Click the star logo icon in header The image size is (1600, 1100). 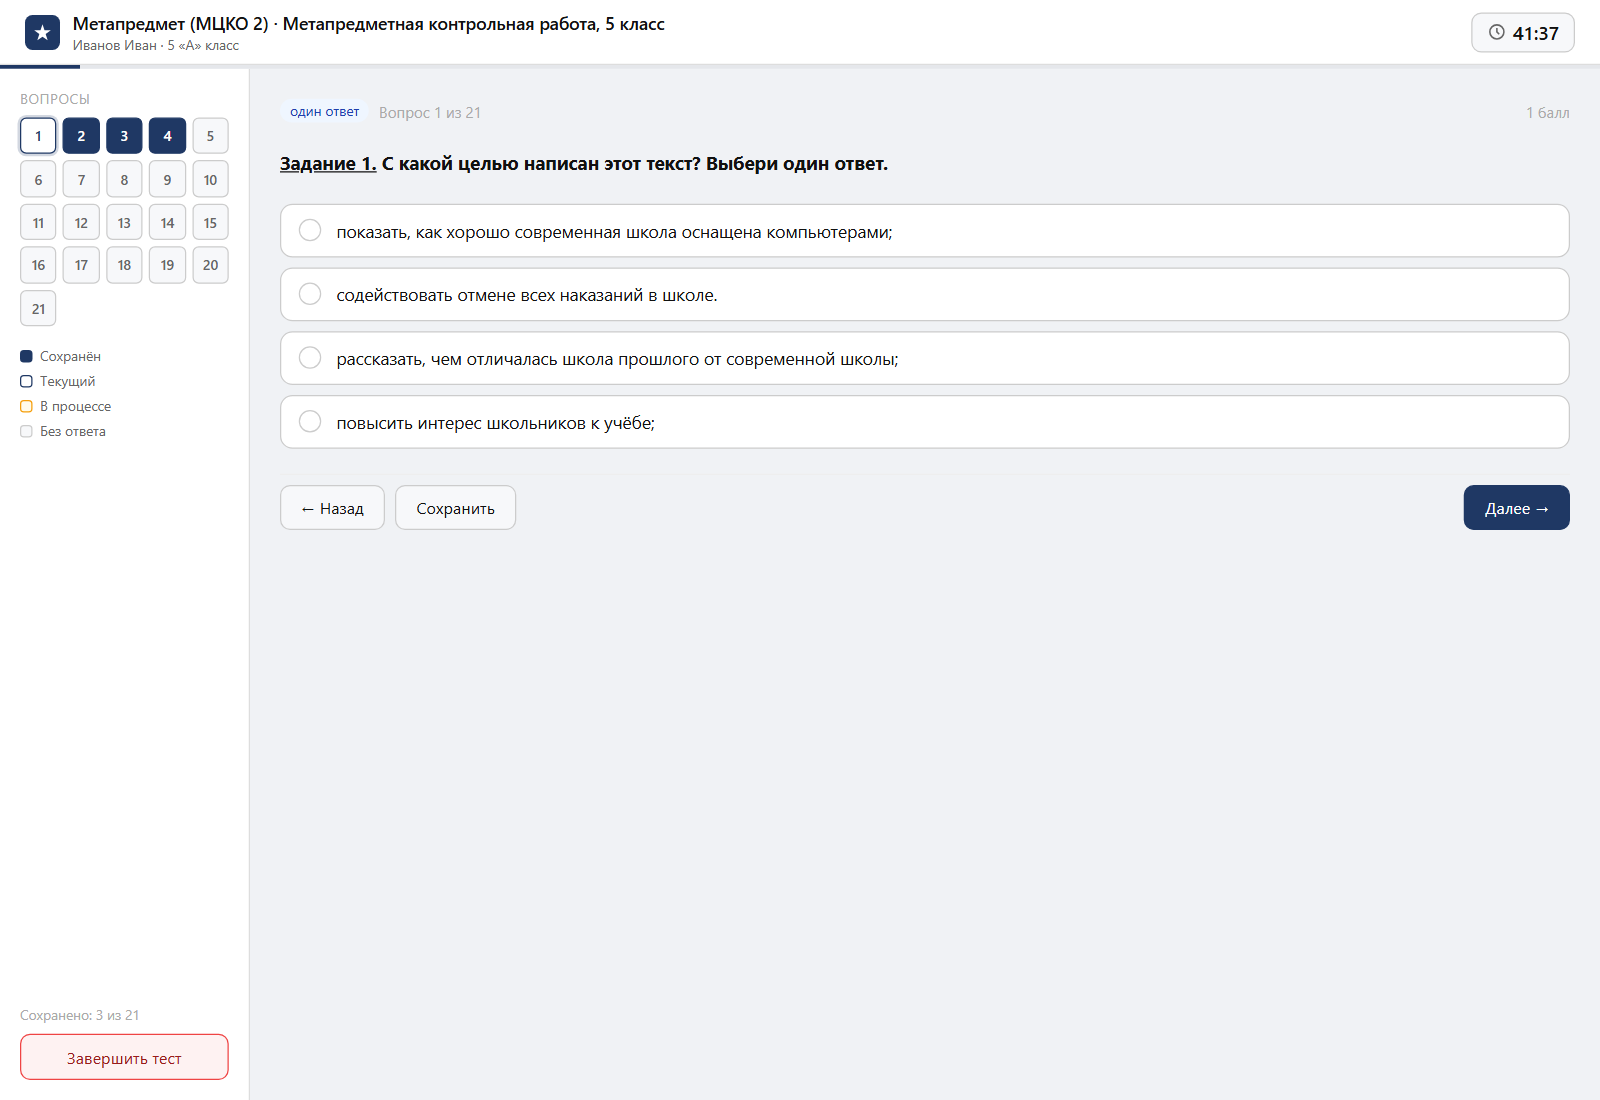[x=42, y=33]
